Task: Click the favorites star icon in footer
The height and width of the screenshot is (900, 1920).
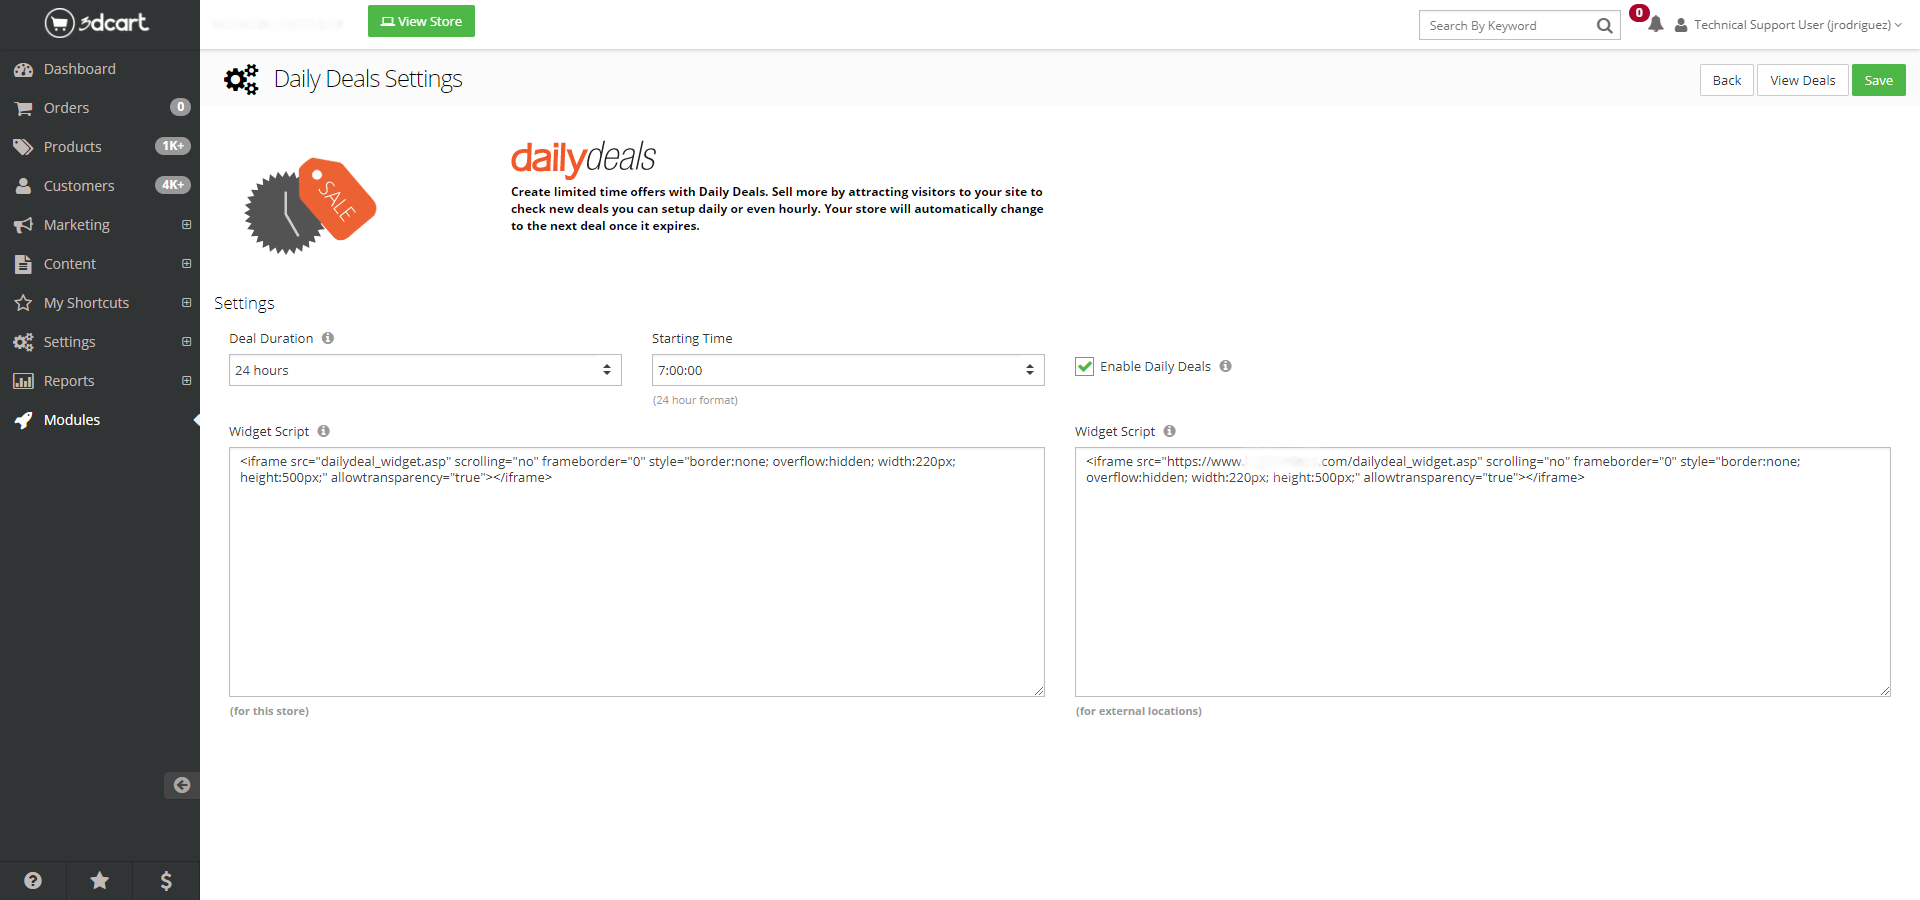Action: (x=100, y=880)
